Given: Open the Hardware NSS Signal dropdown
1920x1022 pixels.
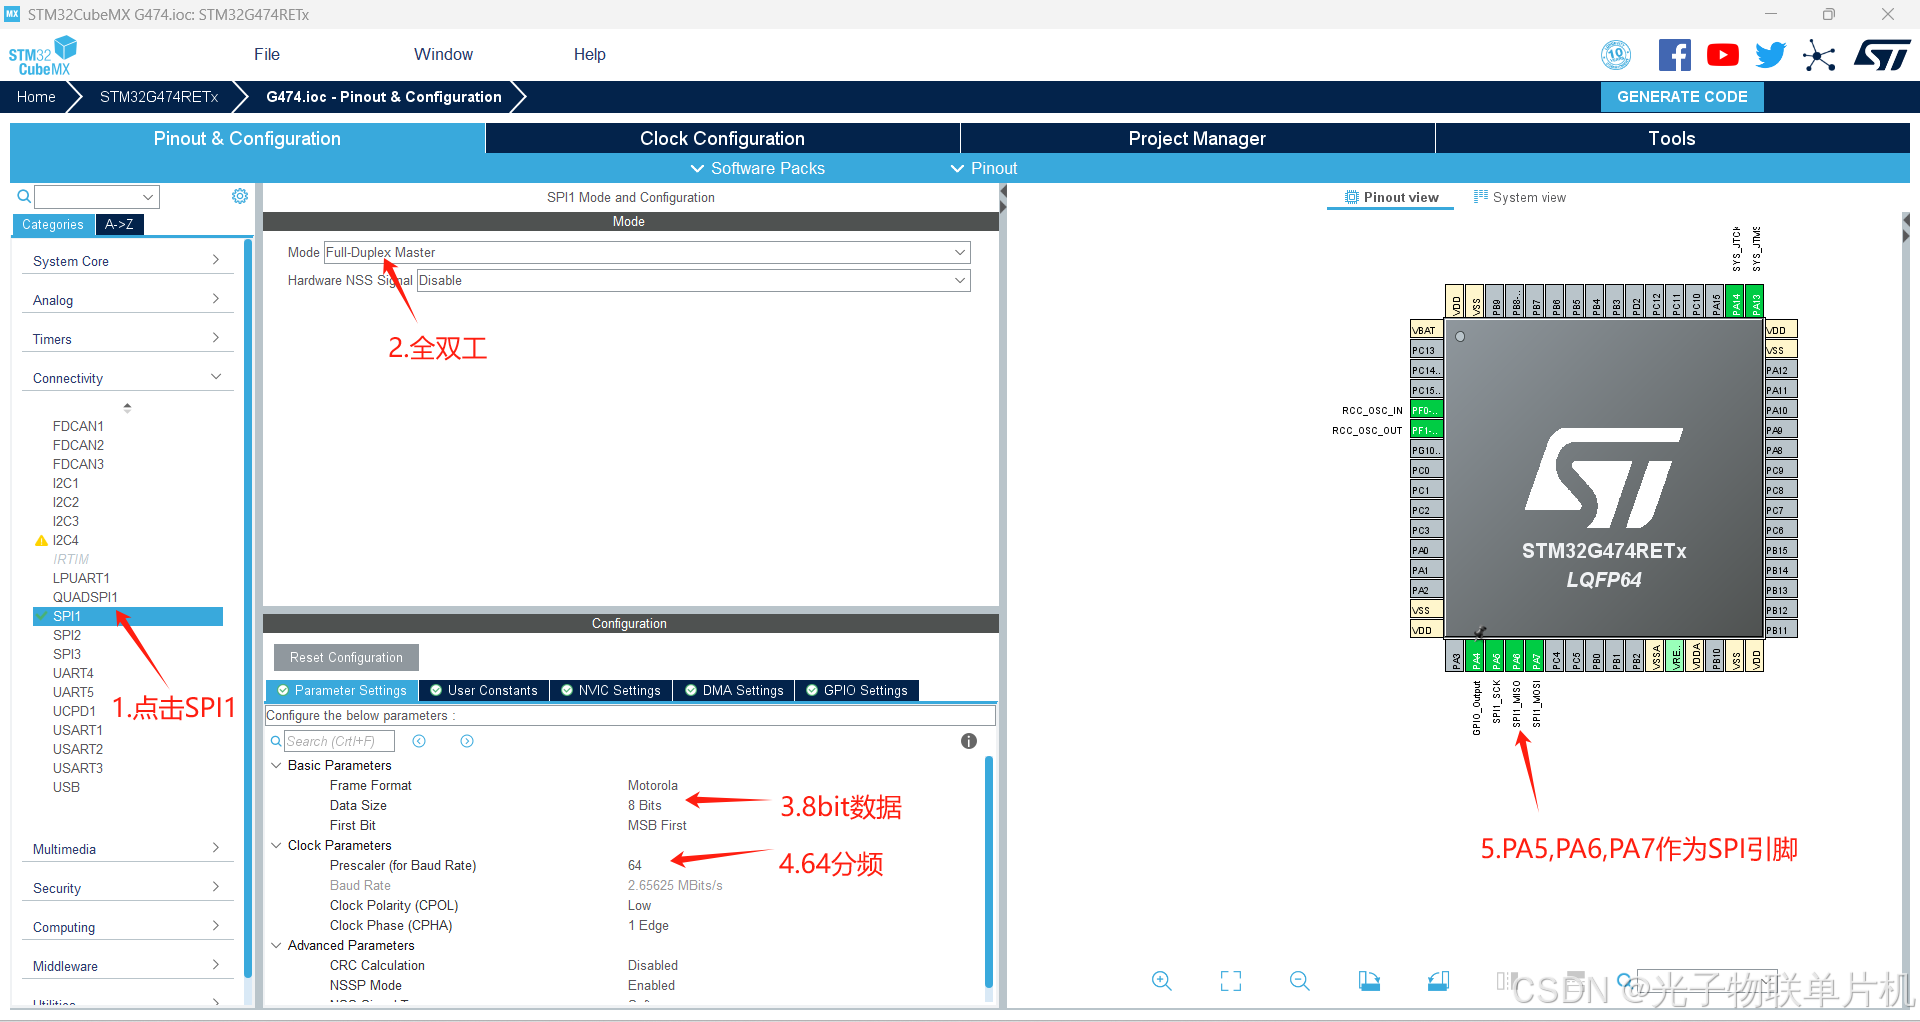Looking at the screenshot, I should click(x=693, y=280).
